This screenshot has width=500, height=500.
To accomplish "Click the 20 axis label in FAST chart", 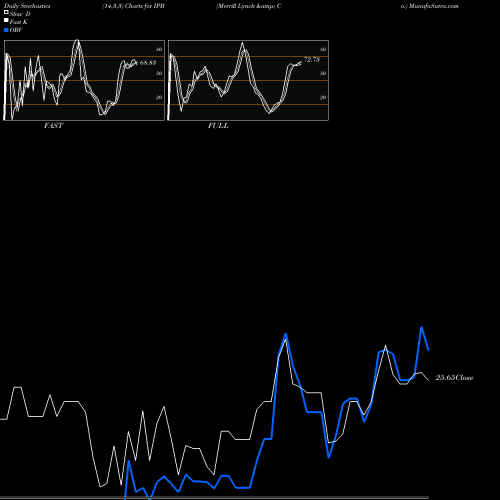I will tap(159, 97).
